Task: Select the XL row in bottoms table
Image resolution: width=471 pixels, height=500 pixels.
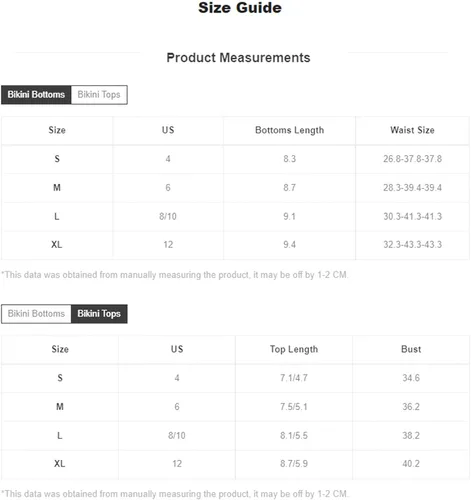Action: tap(235, 245)
